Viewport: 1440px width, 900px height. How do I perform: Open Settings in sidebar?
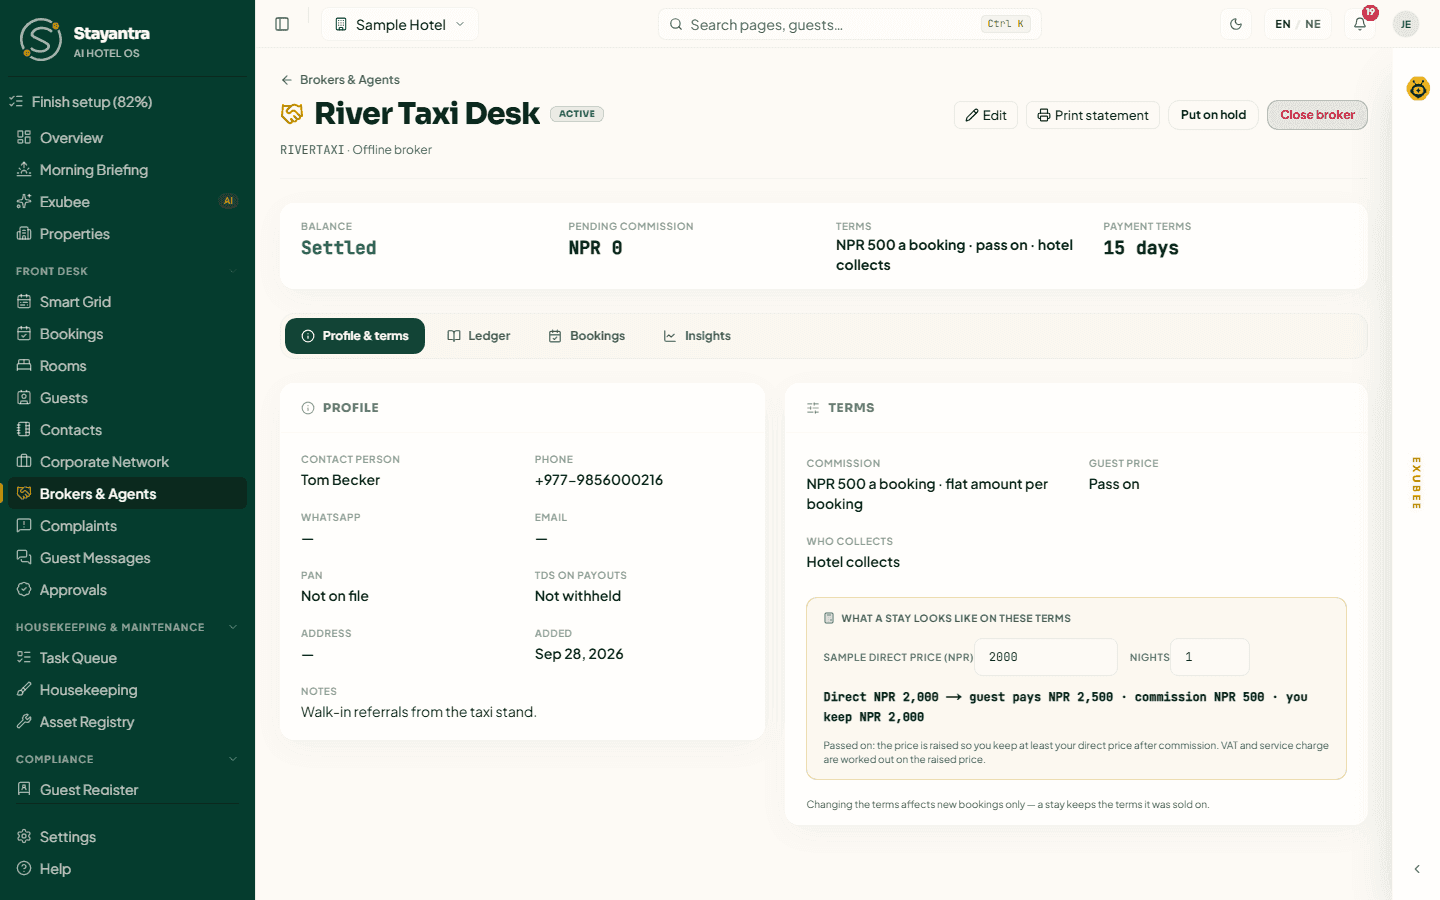click(x=127, y=837)
